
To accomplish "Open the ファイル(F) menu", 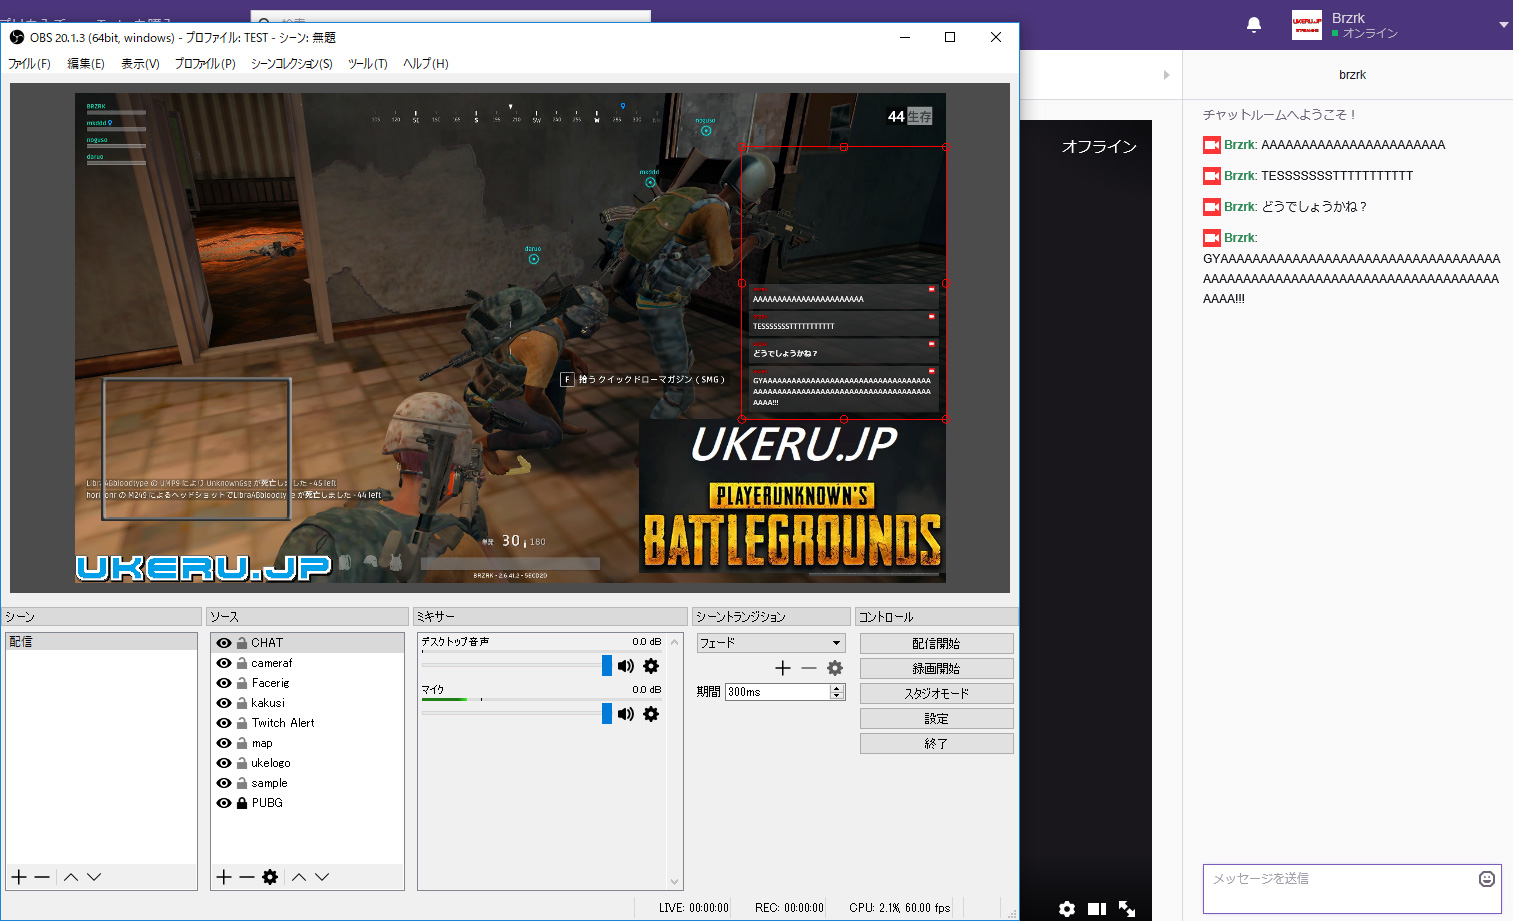I will [x=29, y=64].
